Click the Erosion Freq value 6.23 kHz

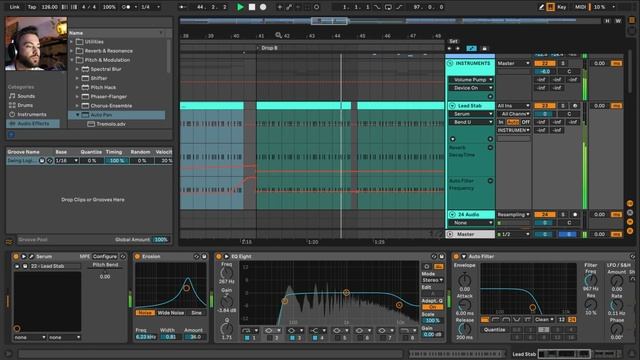(x=146, y=337)
